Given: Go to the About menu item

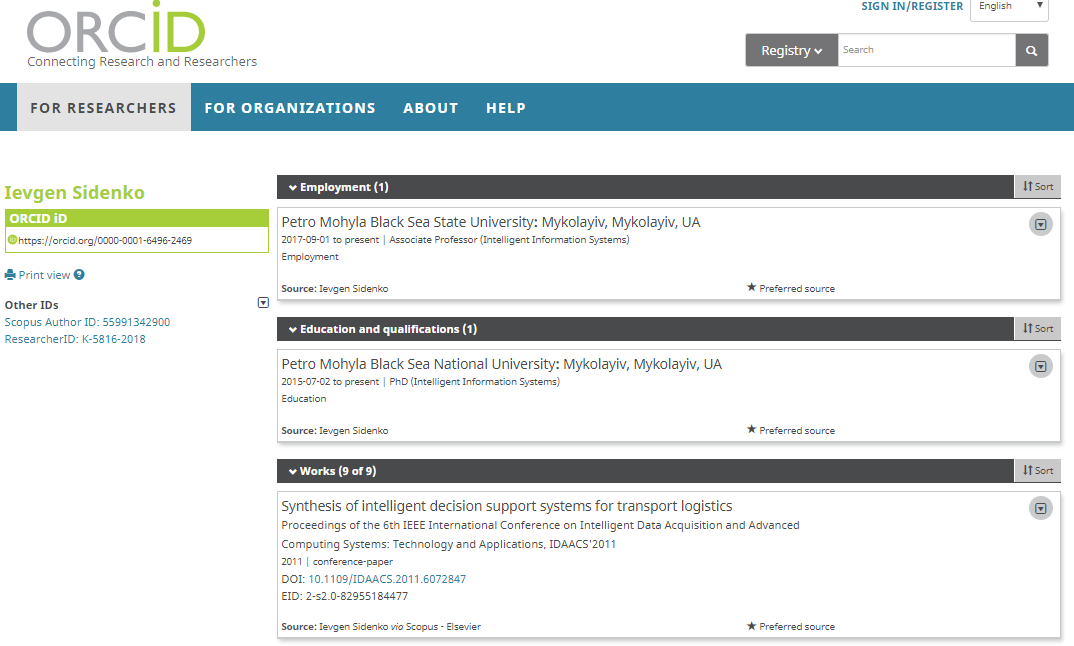Looking at the screenshot, I should click(431, 108).
